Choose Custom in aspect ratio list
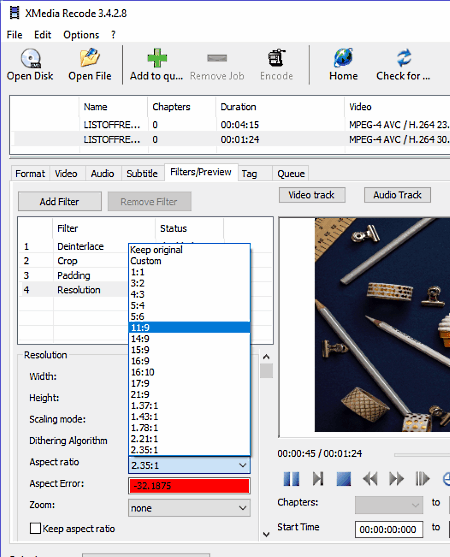The image size is (450, 557). (189, 261)
